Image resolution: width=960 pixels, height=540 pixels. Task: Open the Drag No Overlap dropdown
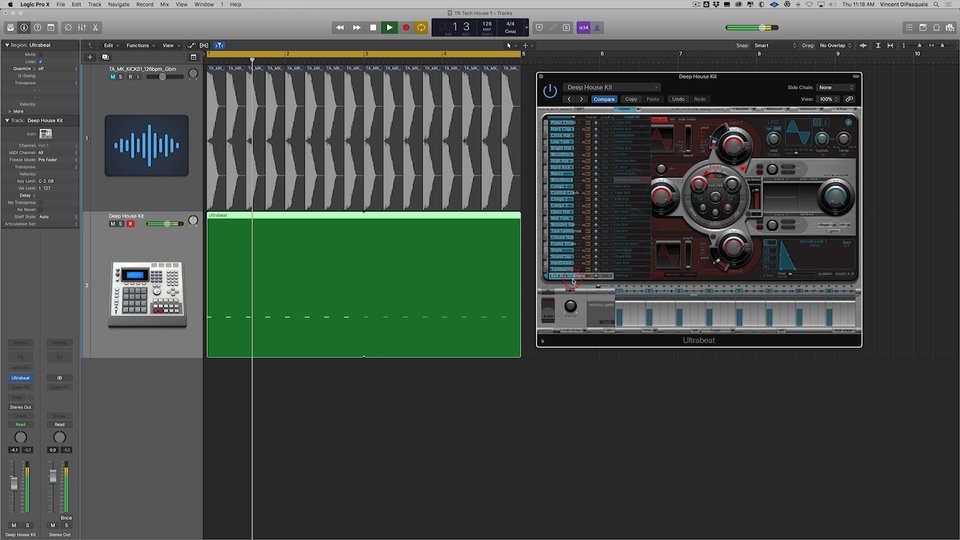pos(836,45)
